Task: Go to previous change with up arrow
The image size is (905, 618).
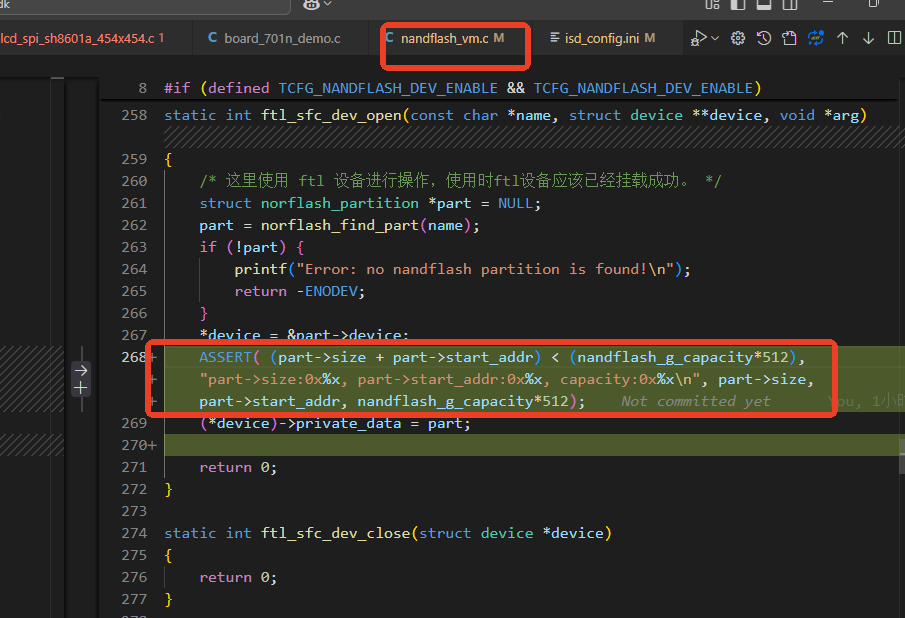Action: point(842,38)
